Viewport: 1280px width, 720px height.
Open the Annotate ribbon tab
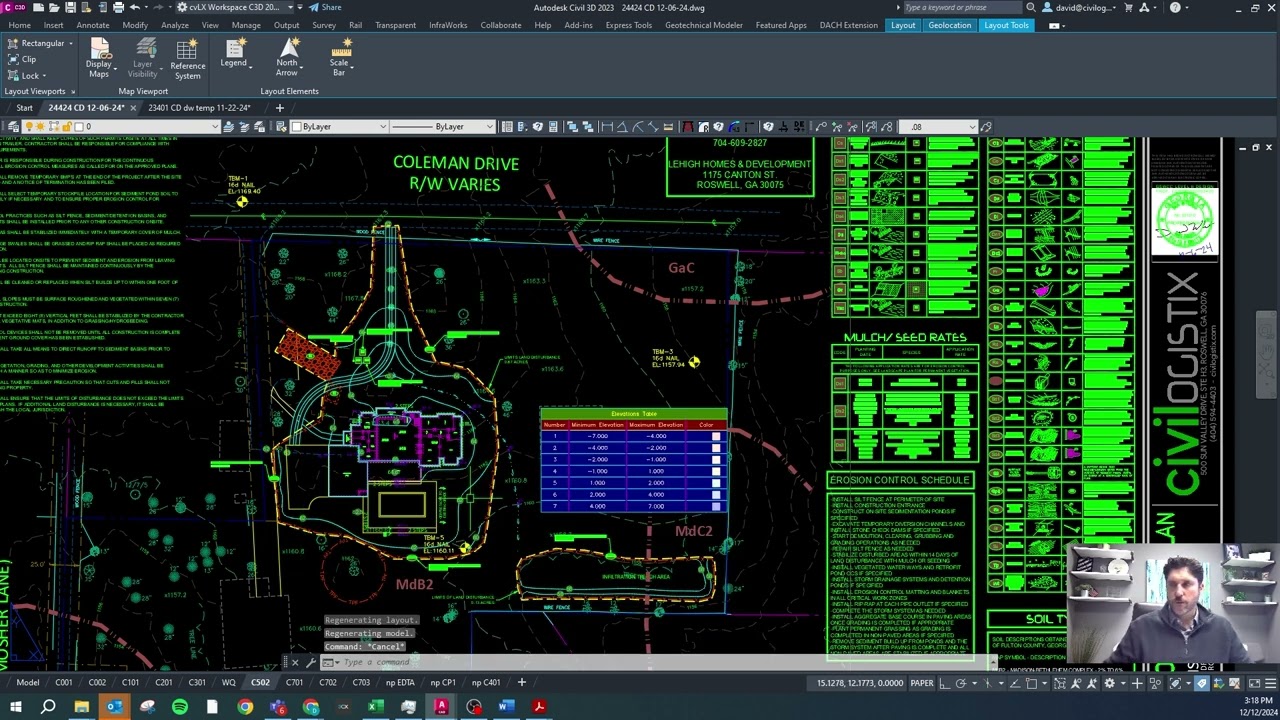[93, 25]
